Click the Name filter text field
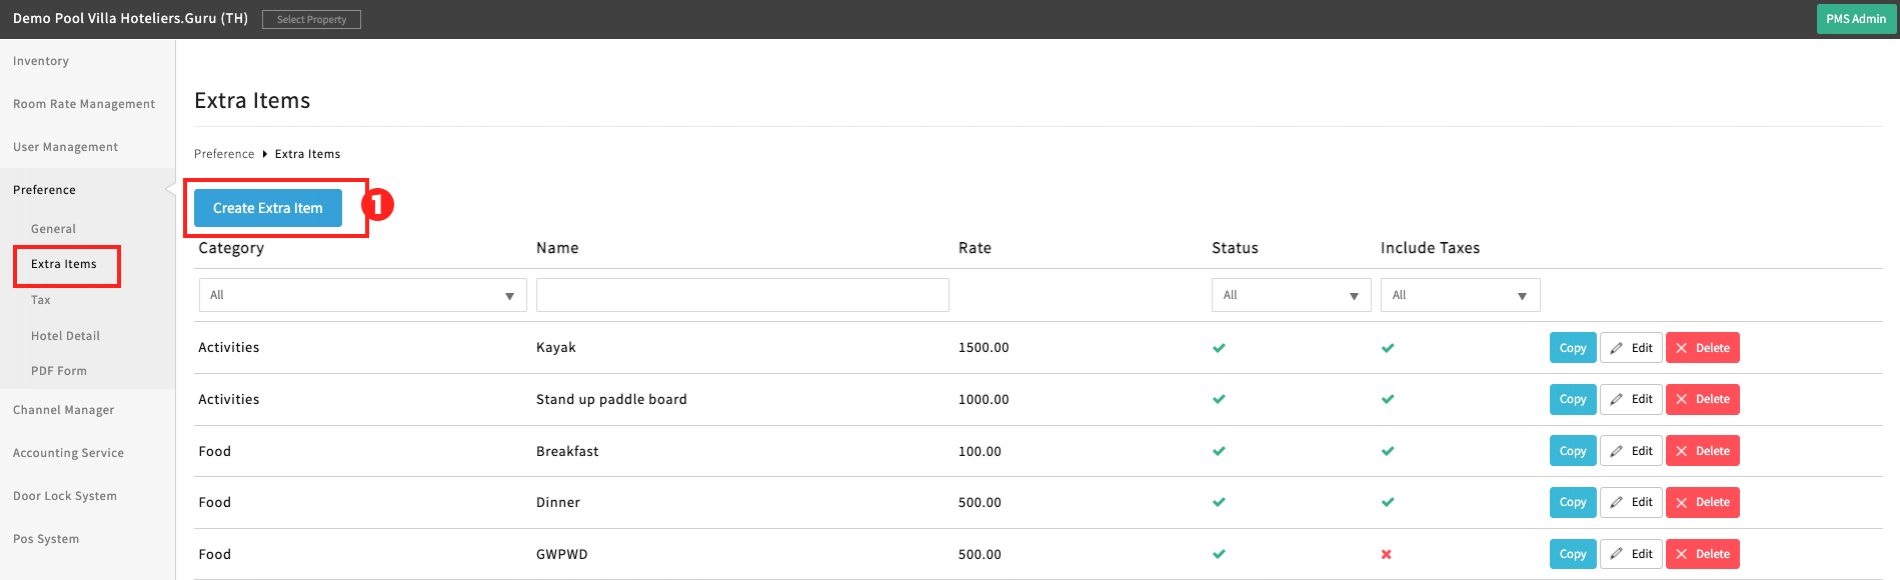Image resolution: width=1900 pixels, height=580 pixels. (x=742, y=295)
